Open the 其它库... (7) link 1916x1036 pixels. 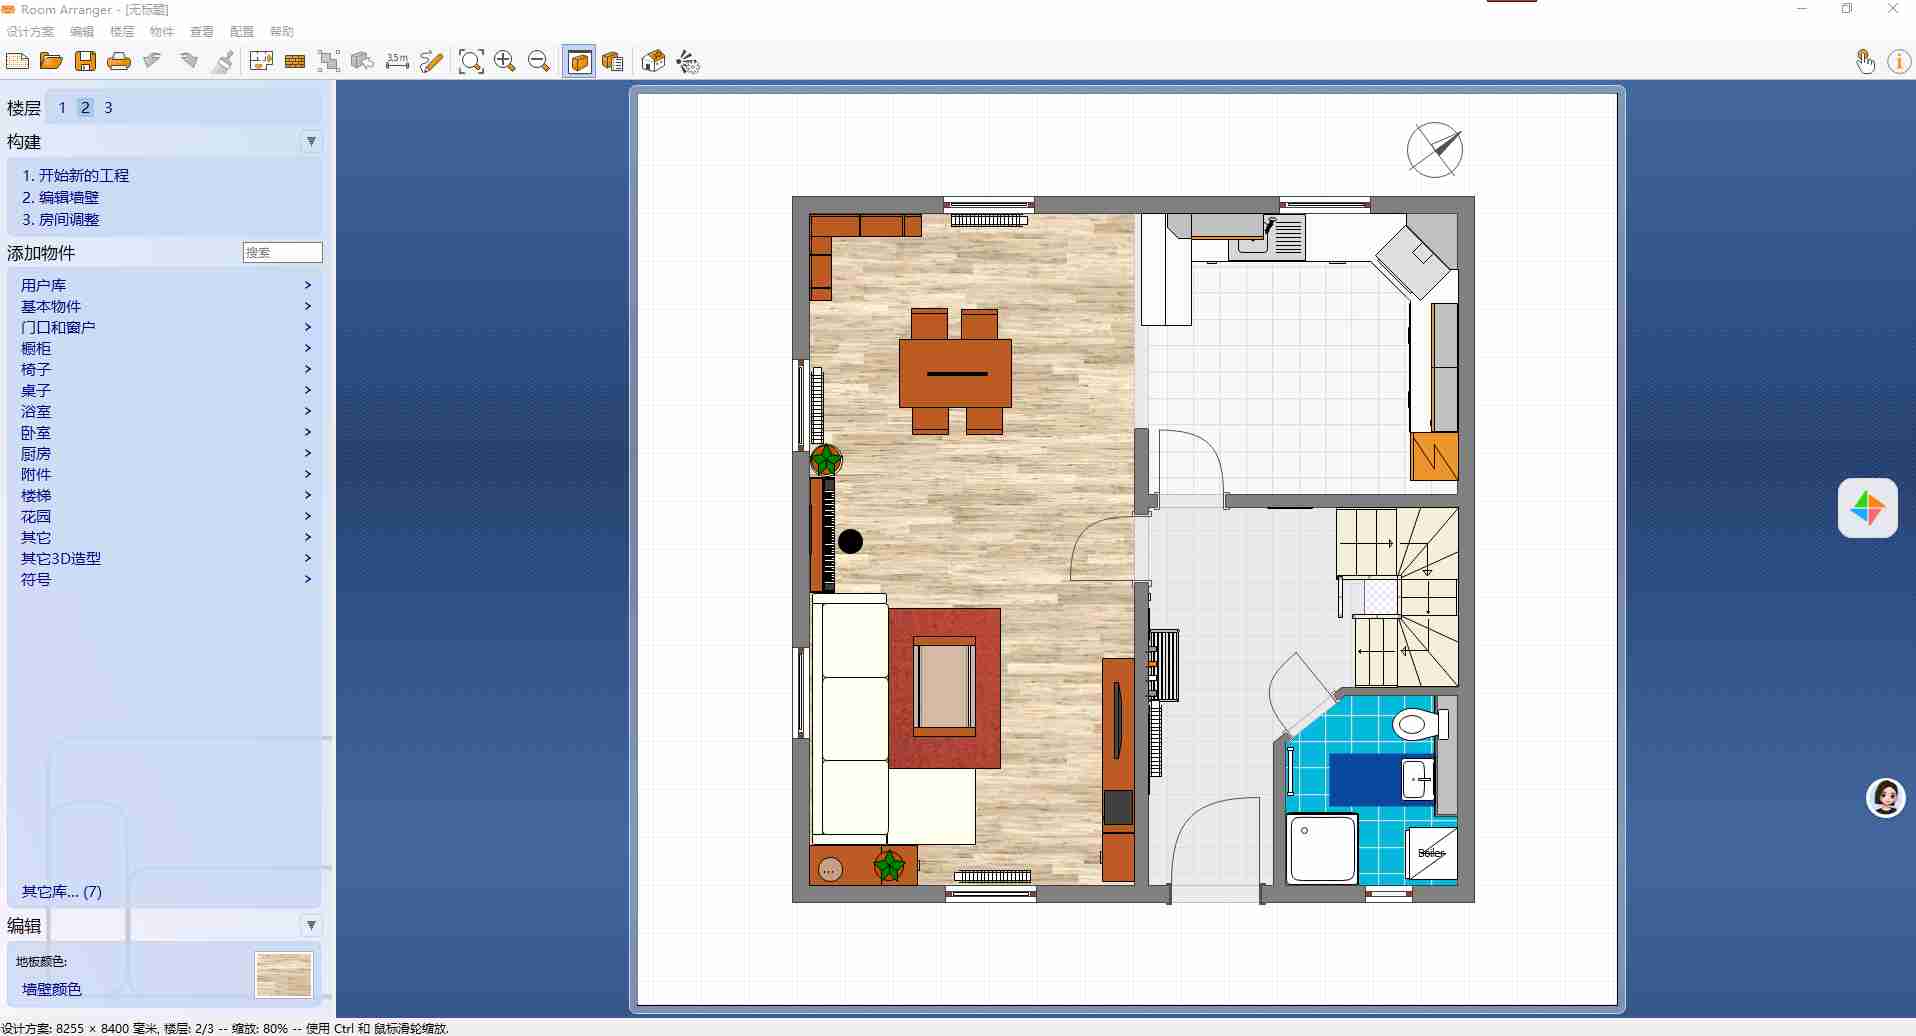click(x=62, y=891)
